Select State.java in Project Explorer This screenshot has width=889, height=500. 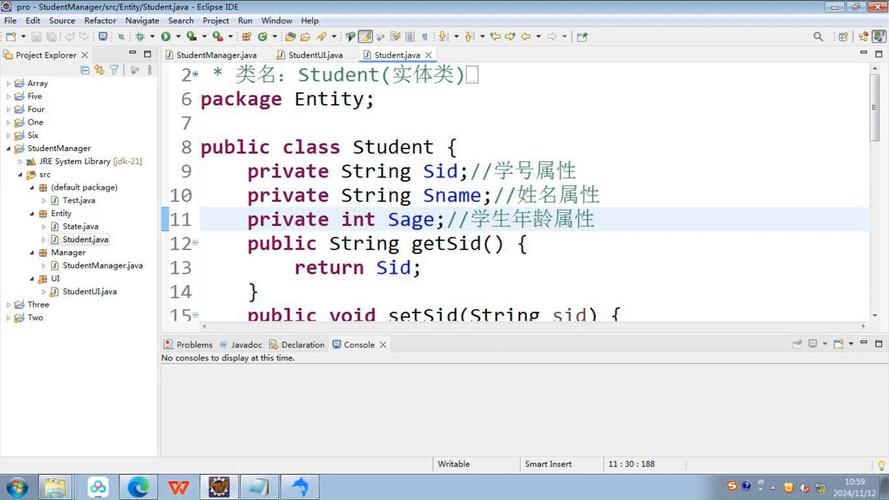point(80,227)
